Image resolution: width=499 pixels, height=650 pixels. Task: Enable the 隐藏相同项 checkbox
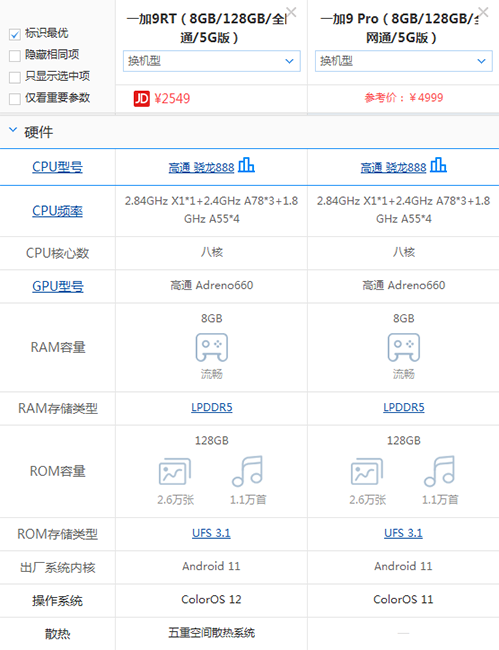tap(15, 56)
